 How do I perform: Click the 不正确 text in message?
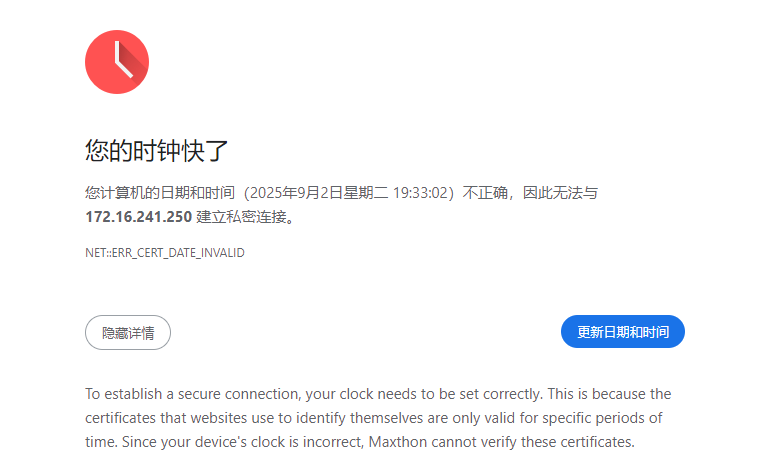(485, 193)
